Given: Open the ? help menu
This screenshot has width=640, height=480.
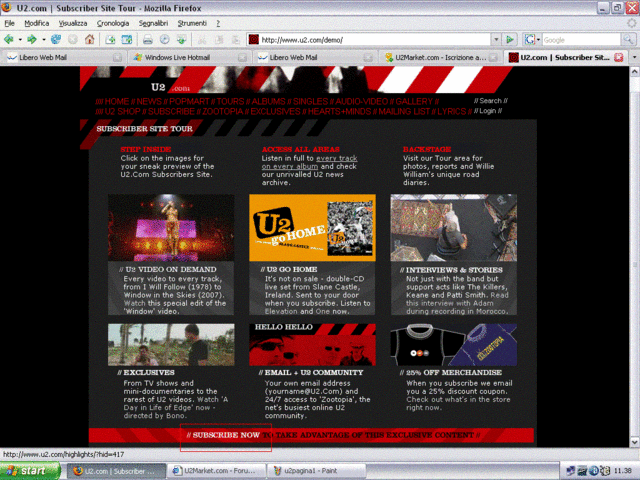Looking at the screenshot, I should click(x=218, y=23).
